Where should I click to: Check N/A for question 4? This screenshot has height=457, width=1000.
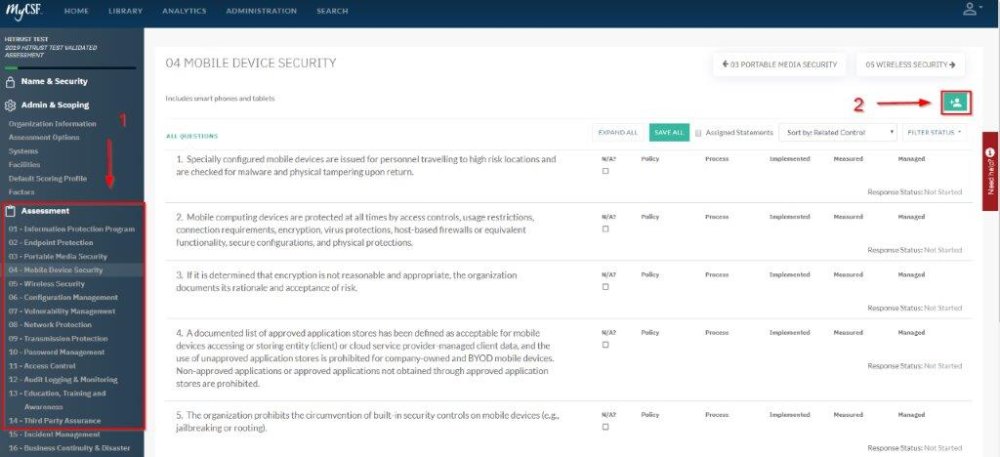coord(605,345)
